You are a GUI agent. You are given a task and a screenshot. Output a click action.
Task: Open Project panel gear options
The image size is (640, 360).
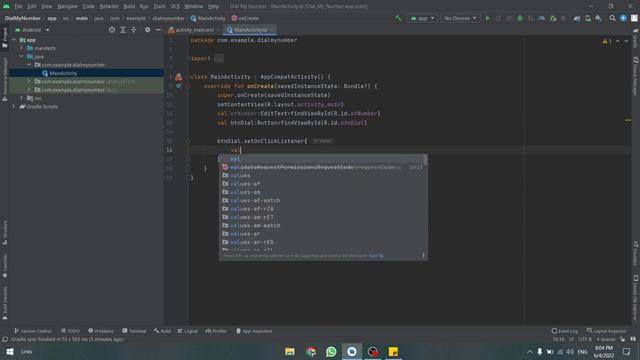pos(147,30)
